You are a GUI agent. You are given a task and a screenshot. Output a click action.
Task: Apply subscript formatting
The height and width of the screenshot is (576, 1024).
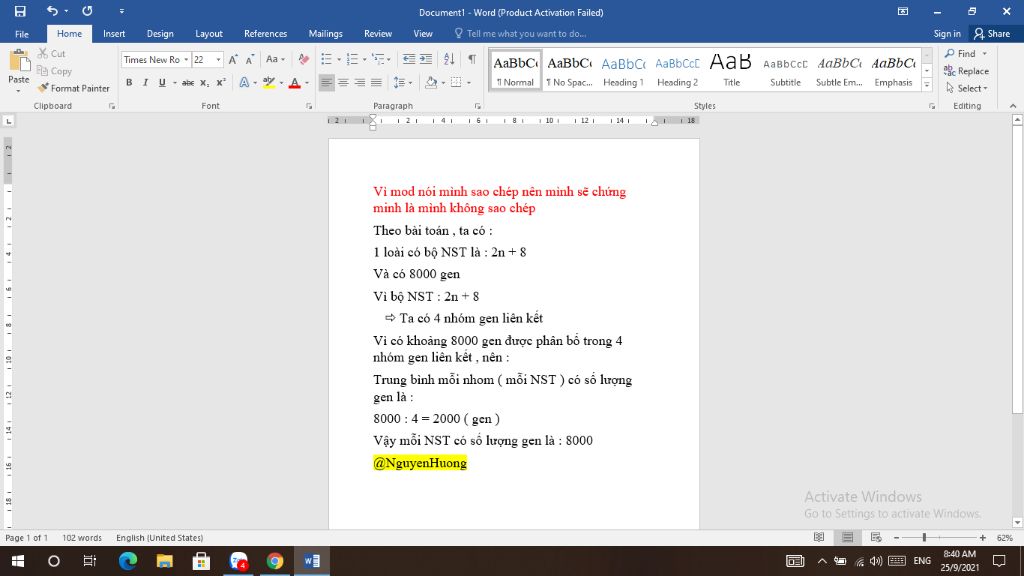pyautogui.click(x=204, y=82)
